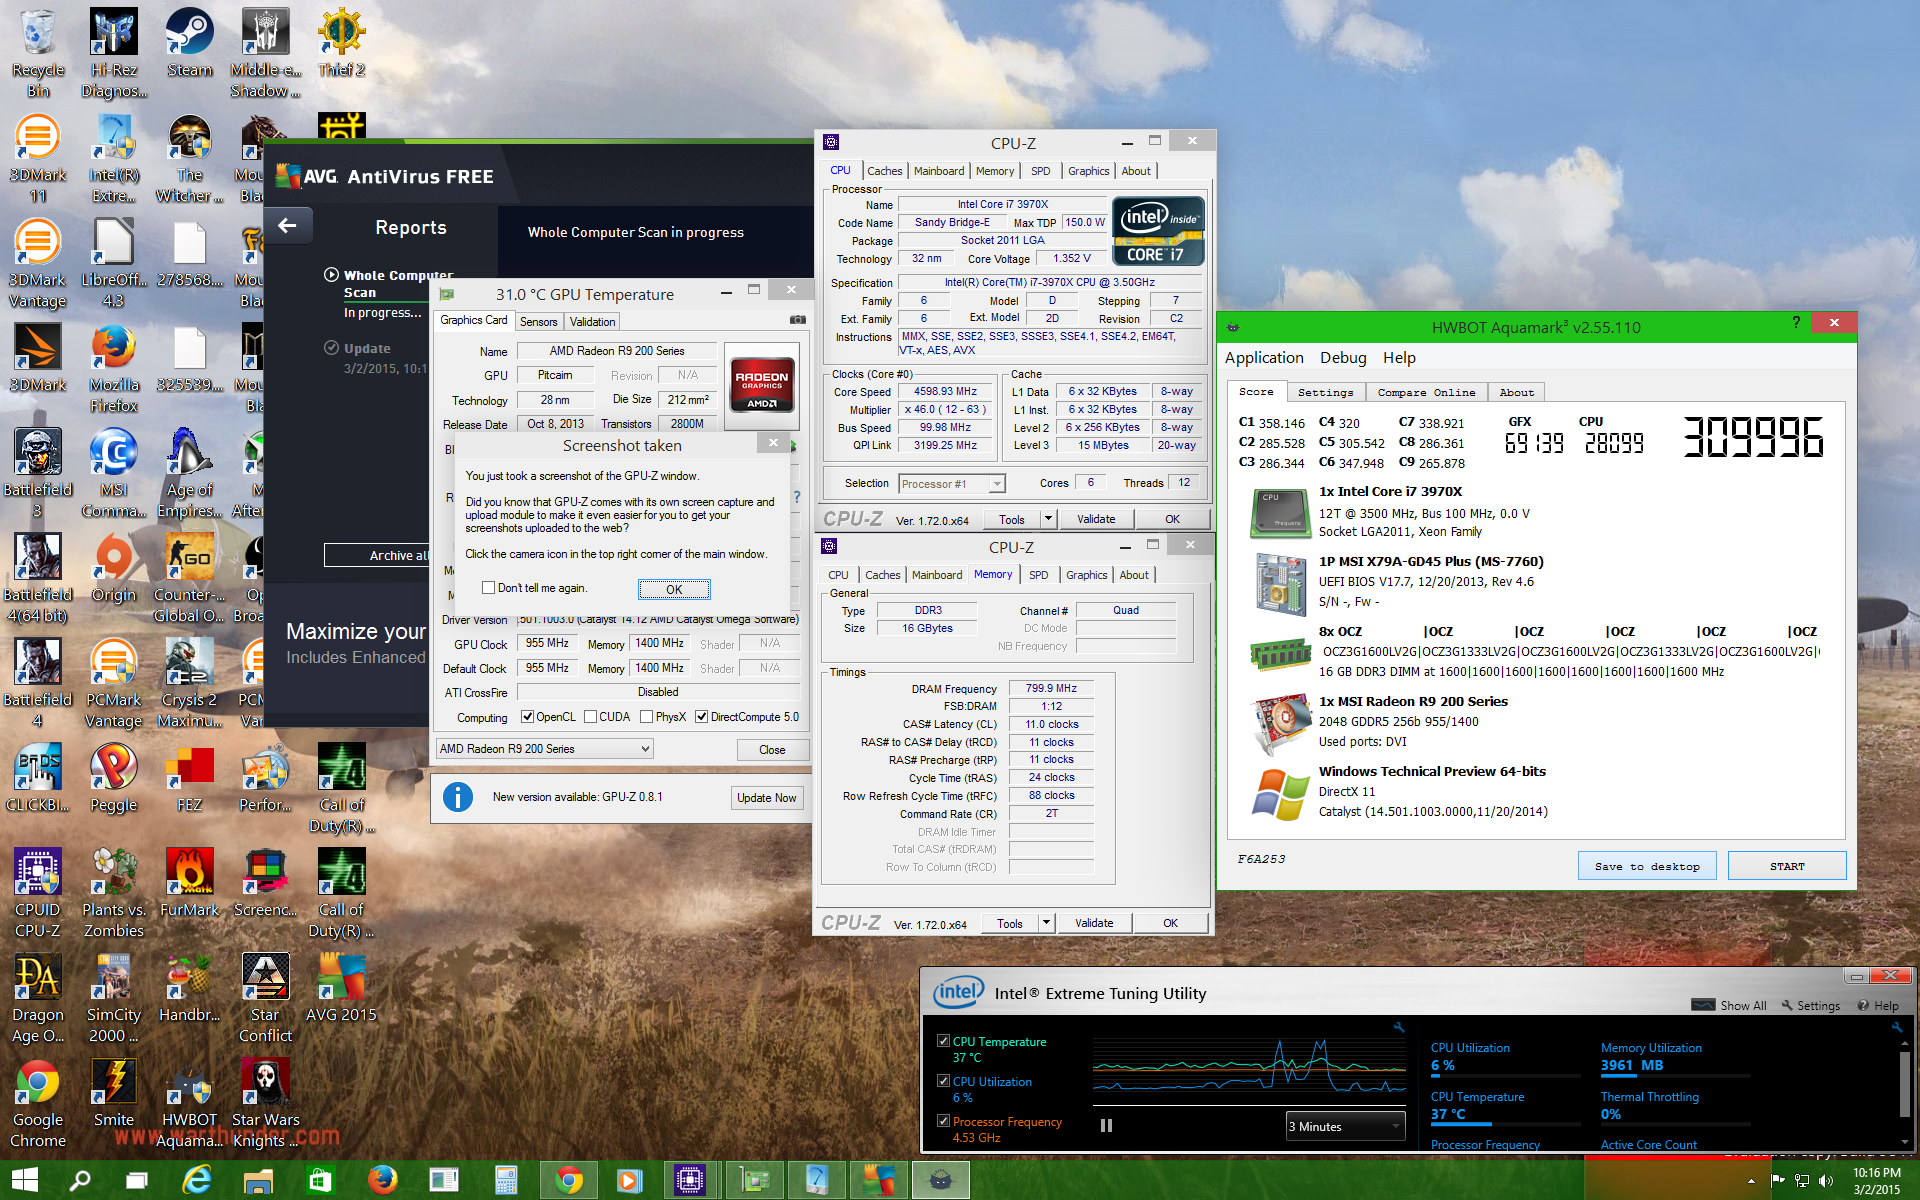Open the Settings tab in HWBOT Aquamark
This screenshot has height=1200, width=1920.
coord(1325,392)
